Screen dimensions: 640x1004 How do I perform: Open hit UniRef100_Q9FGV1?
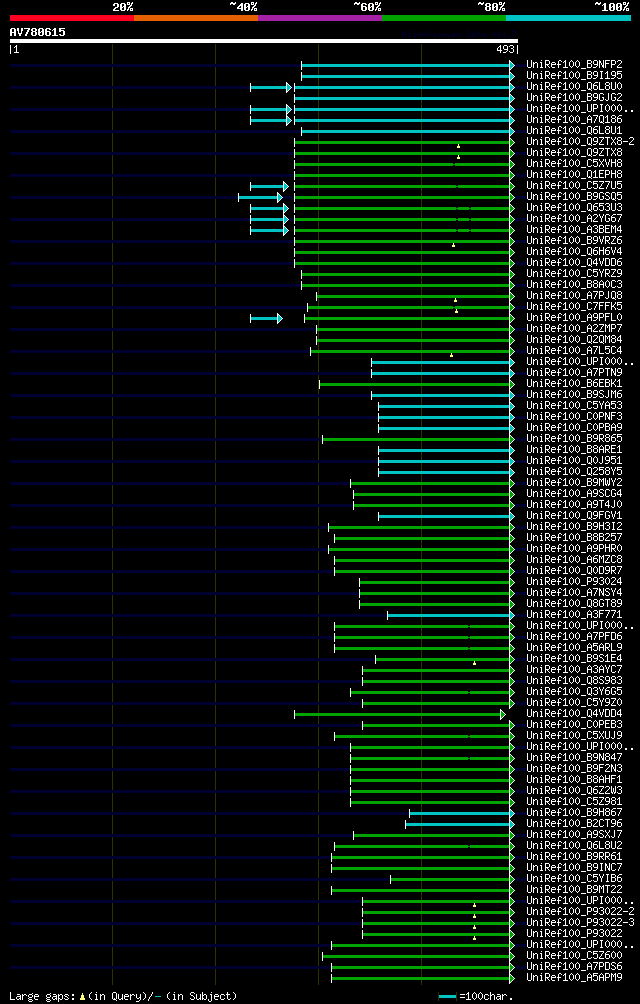coord(574,515)
